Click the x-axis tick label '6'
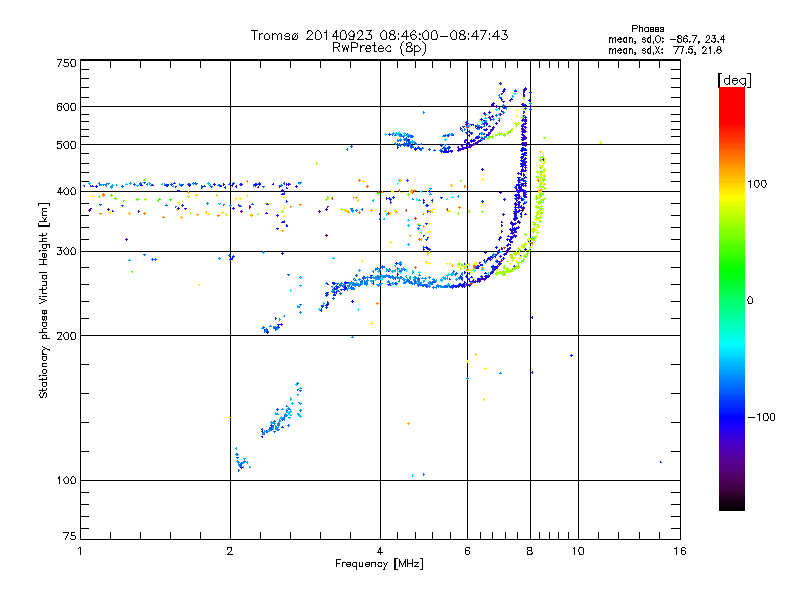This screenshot has height=600, width=800. pos(467,551)
